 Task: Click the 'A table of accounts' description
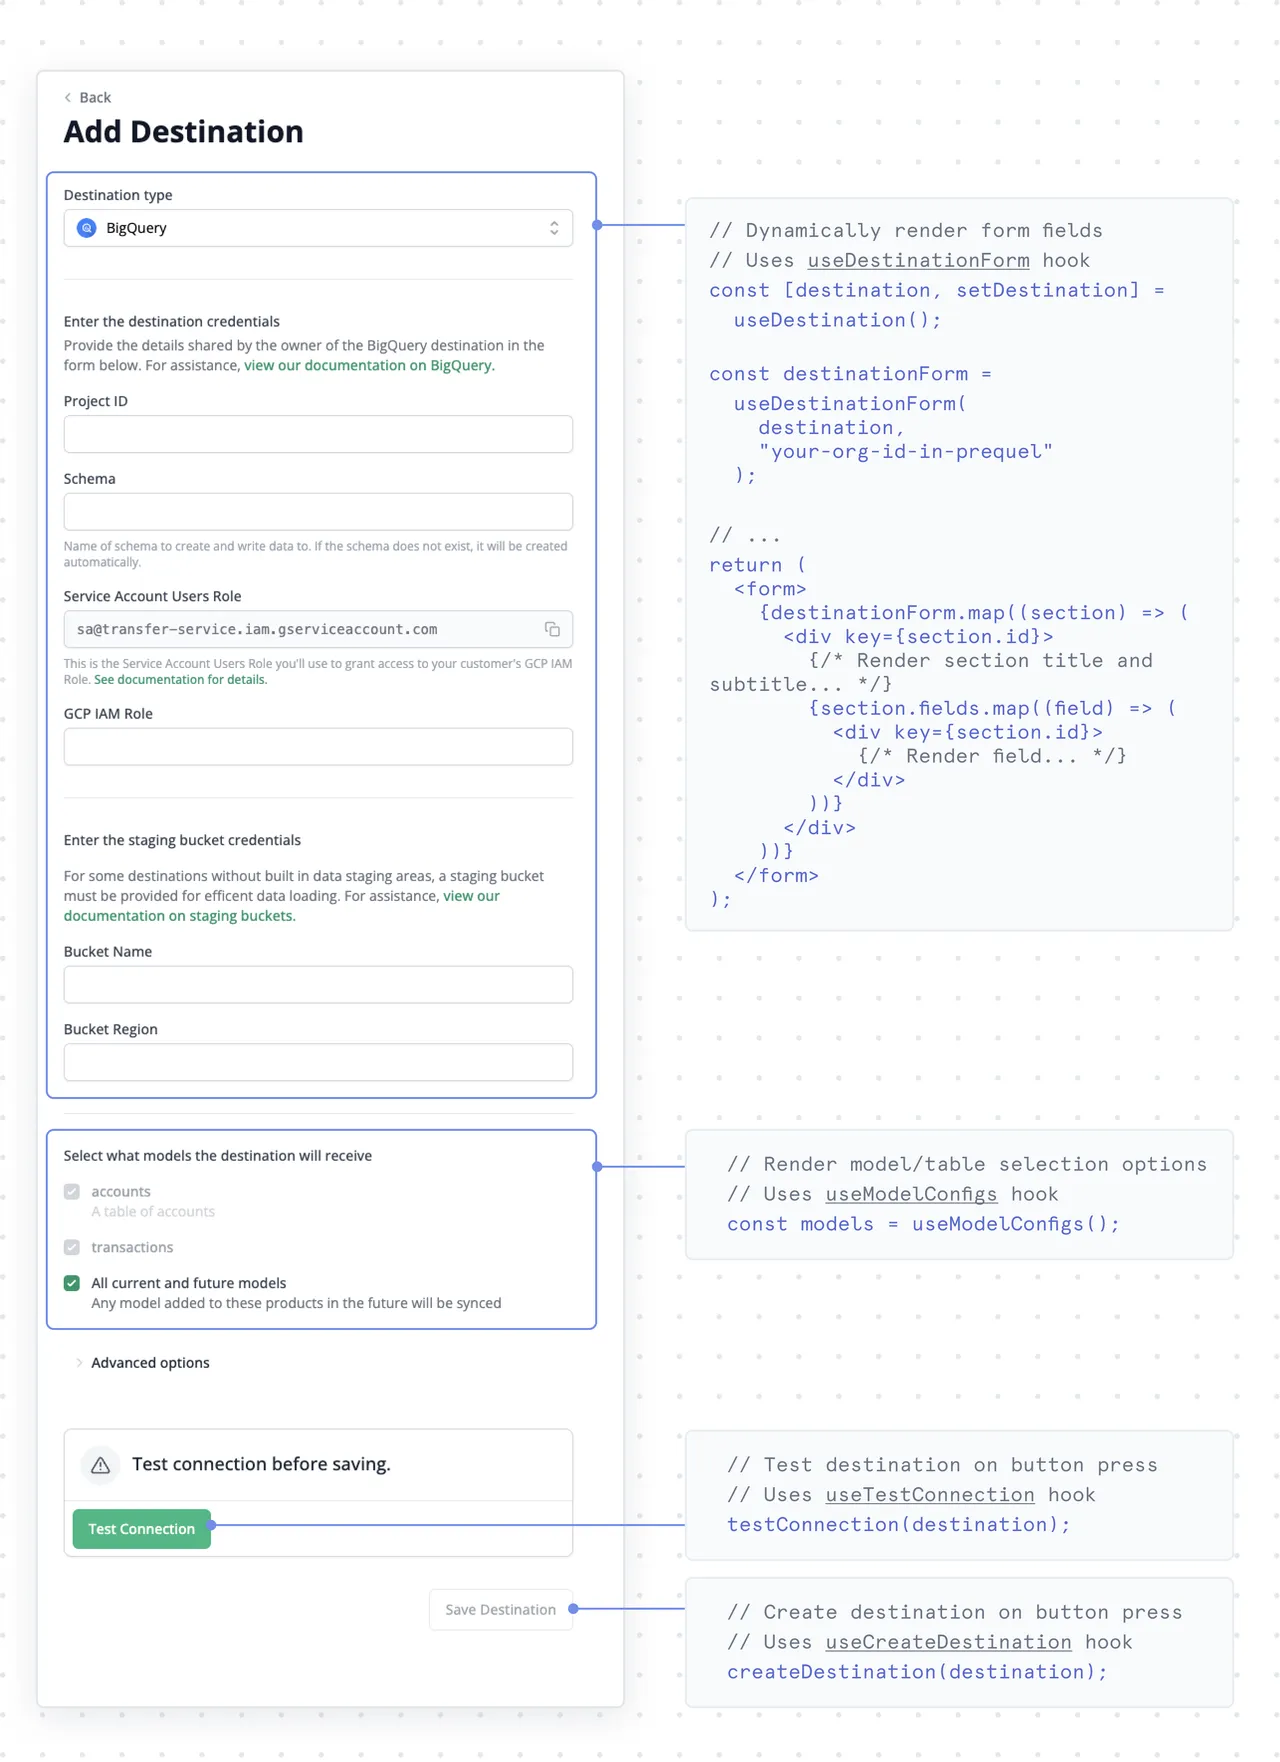(153, 1212)
